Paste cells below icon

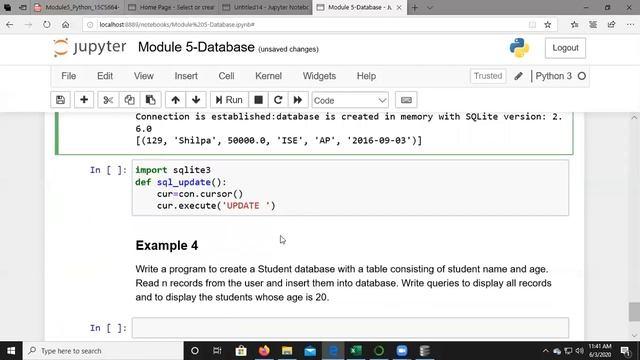click(x=151, y=100)
